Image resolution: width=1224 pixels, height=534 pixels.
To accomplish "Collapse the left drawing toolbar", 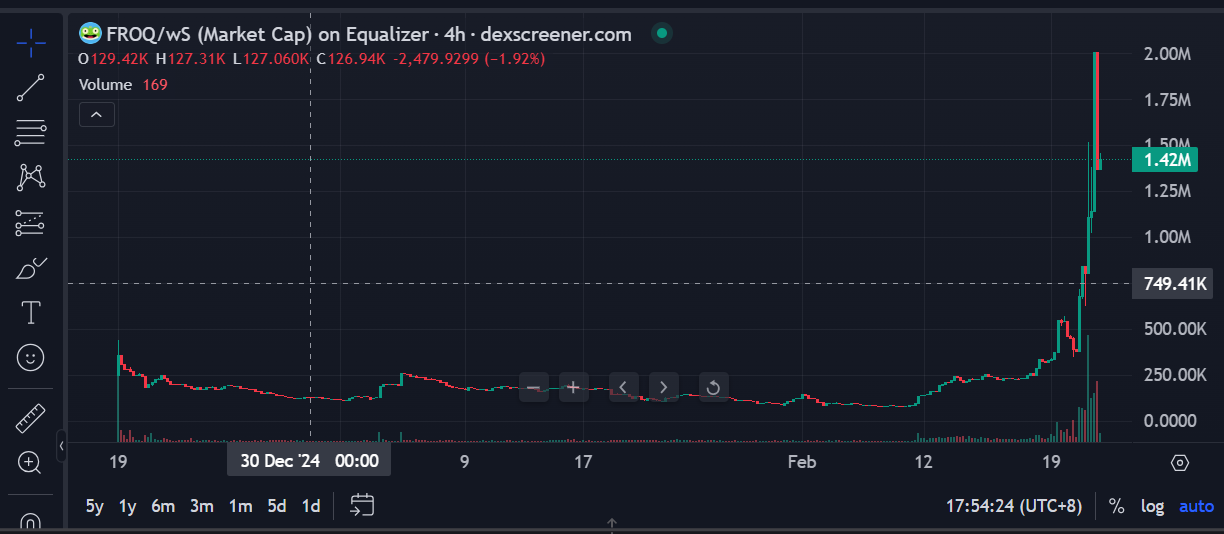I will pos(61,445).
